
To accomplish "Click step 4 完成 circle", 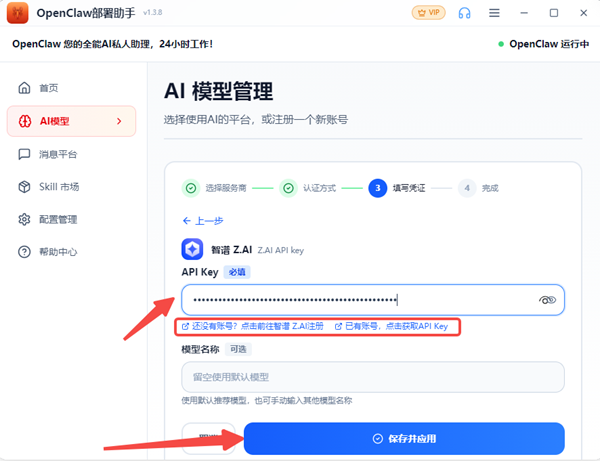I will [467, 188].
